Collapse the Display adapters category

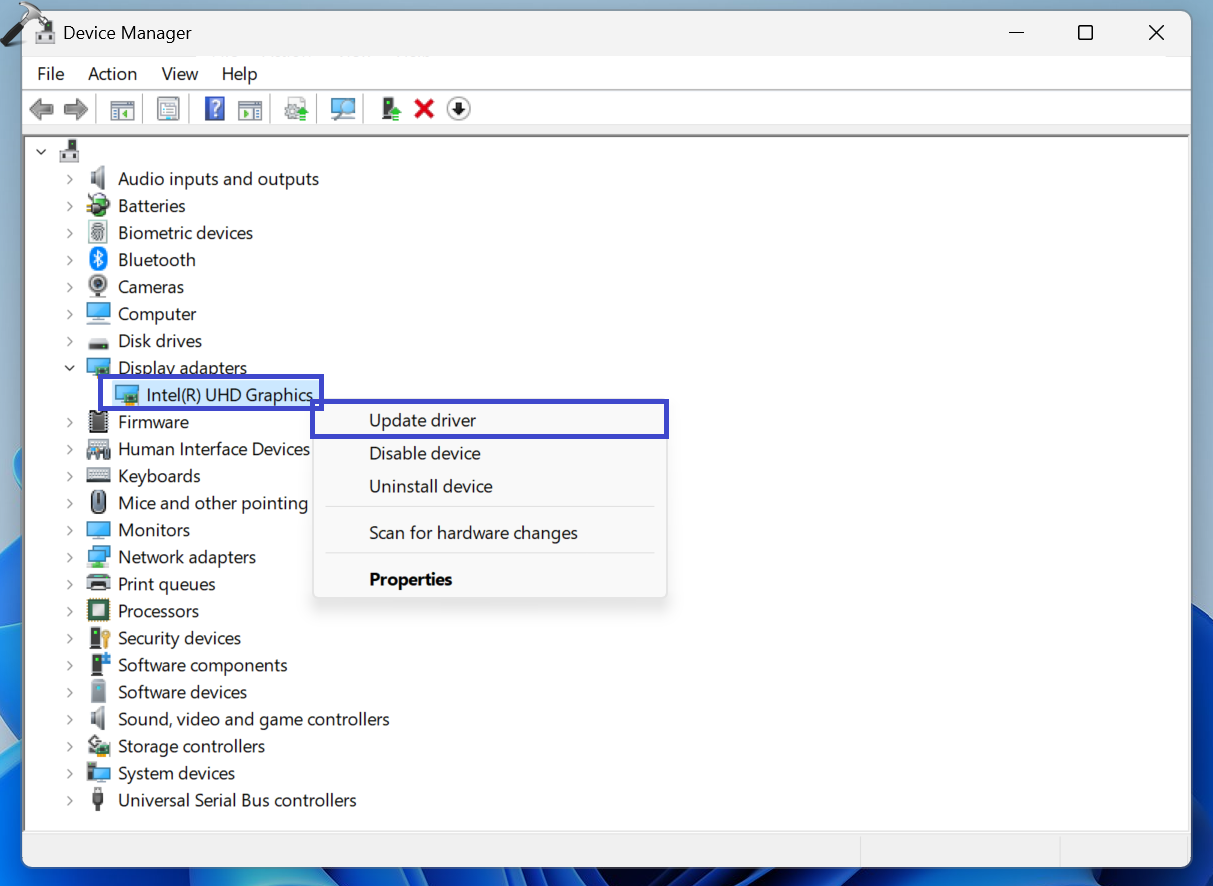pyautogui.click(x=68, y=367)
